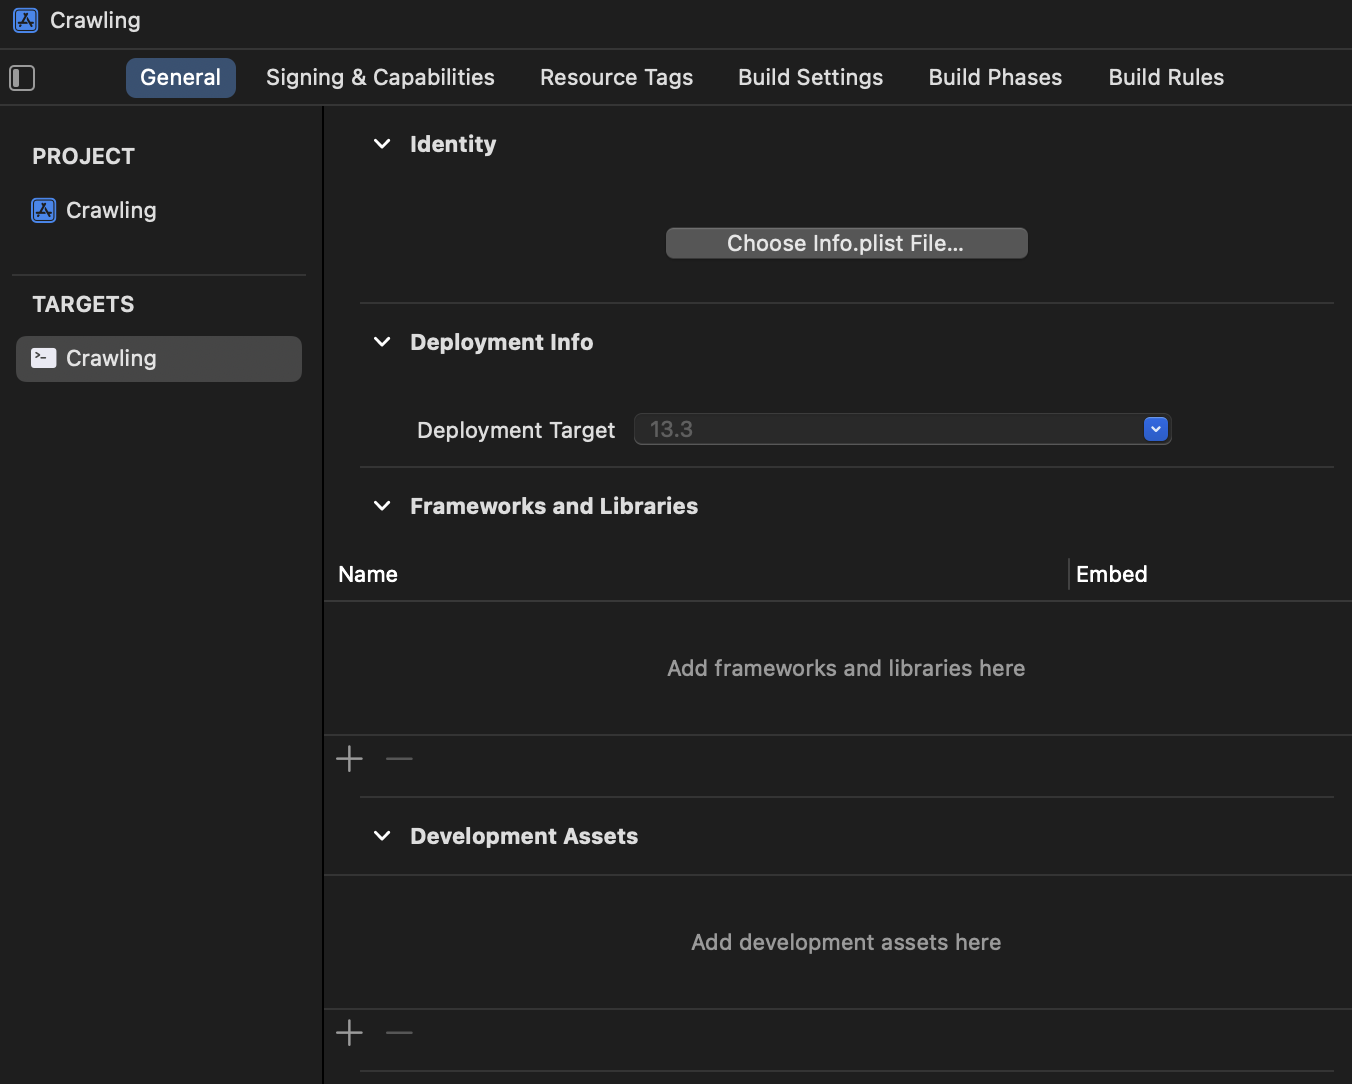Open the Build Settings tab
Image resolution: width=1352 pixels, height=1084 pixels.
810,78
